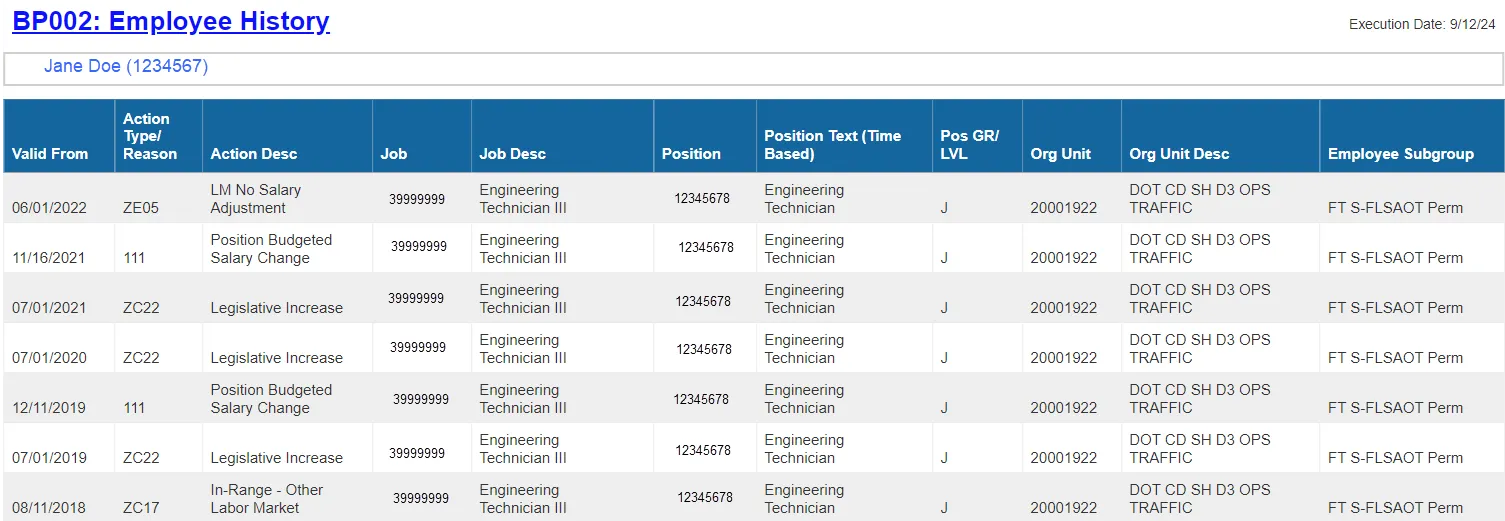Select the 11/16/2021 date cell
This screenshot has width=1505, height=521.
tap(48, 258)
